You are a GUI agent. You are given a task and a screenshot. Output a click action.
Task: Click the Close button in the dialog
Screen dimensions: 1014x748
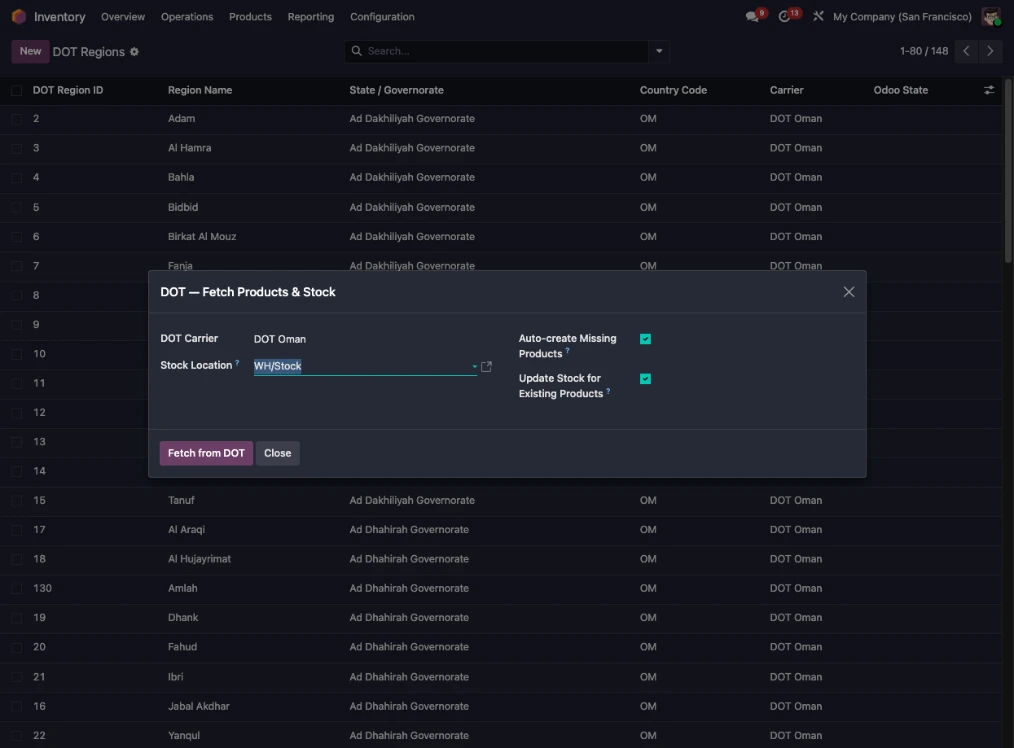click(277, 453)
